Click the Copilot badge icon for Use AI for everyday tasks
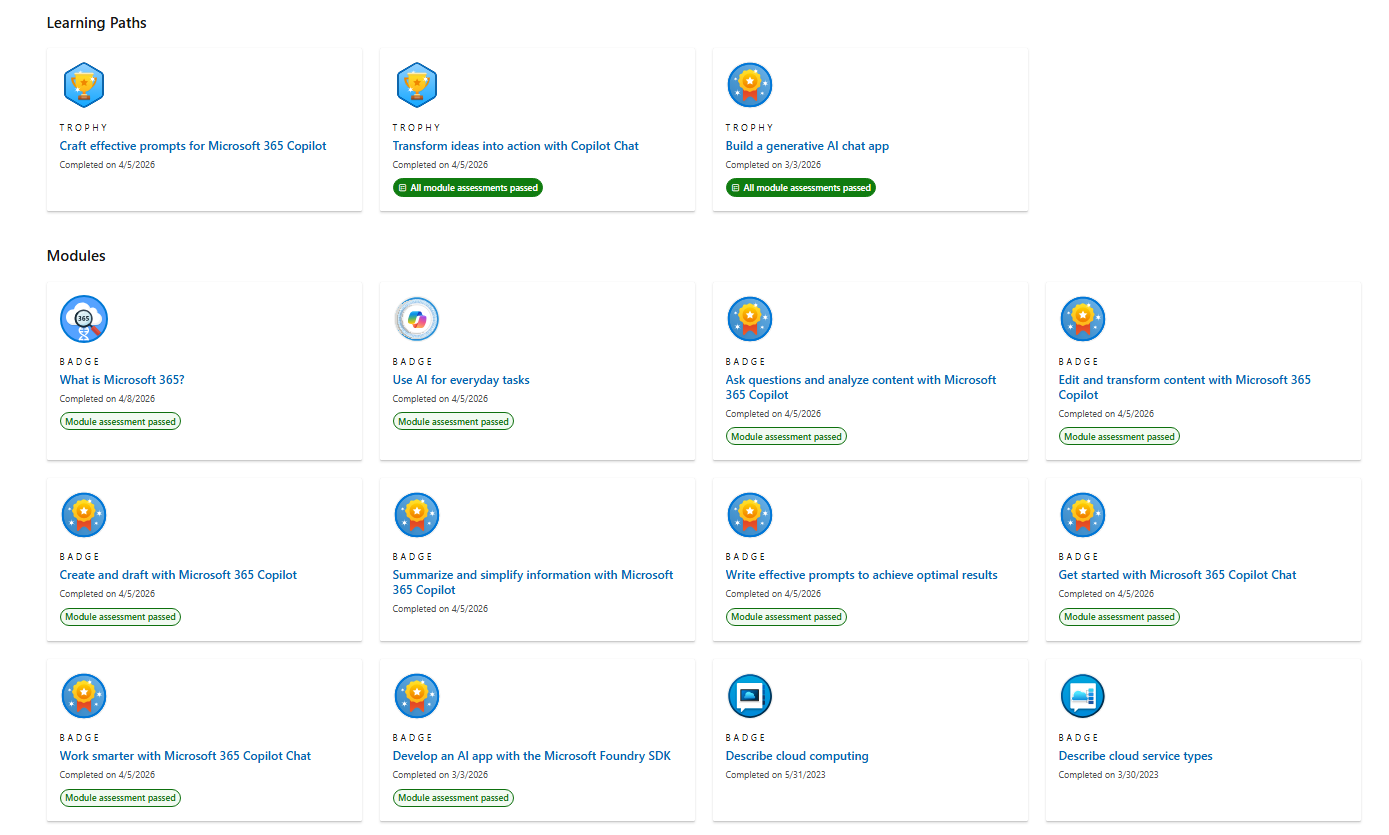1389x835 pixels. point(417,319)
